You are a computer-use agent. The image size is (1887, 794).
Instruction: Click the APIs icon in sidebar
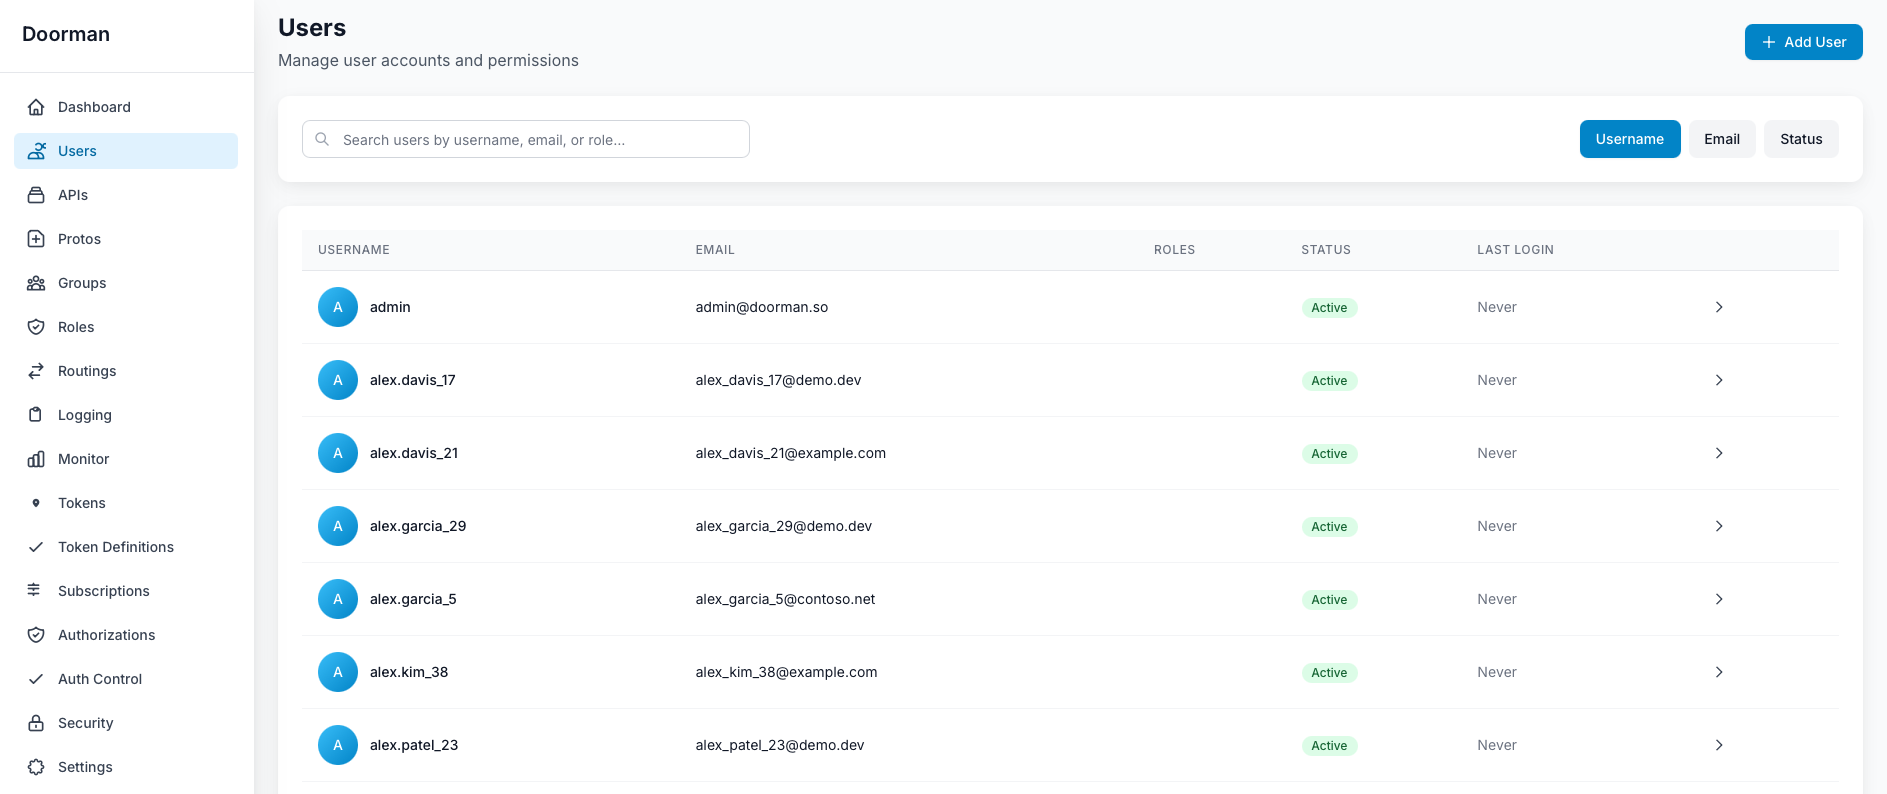(36, 195)
